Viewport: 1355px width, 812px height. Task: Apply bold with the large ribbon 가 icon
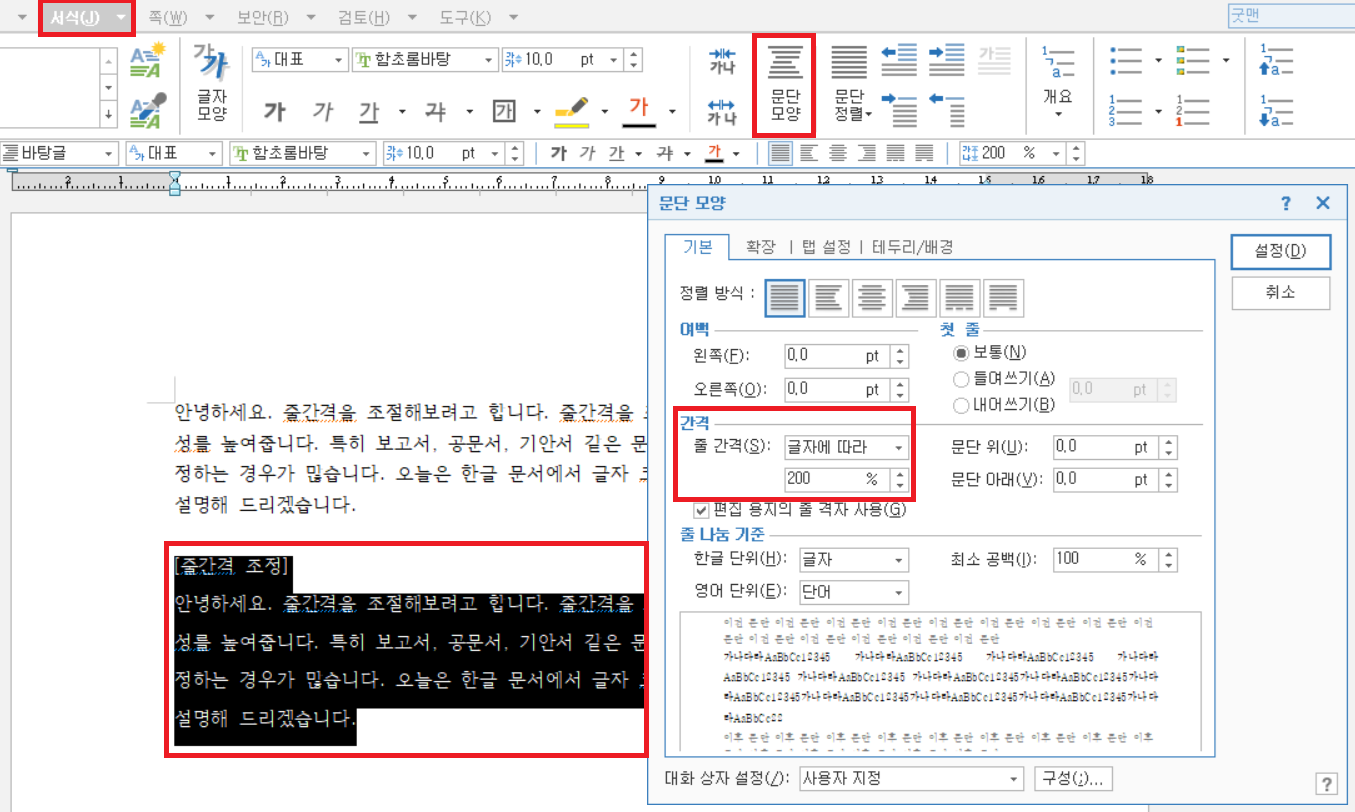275,111
